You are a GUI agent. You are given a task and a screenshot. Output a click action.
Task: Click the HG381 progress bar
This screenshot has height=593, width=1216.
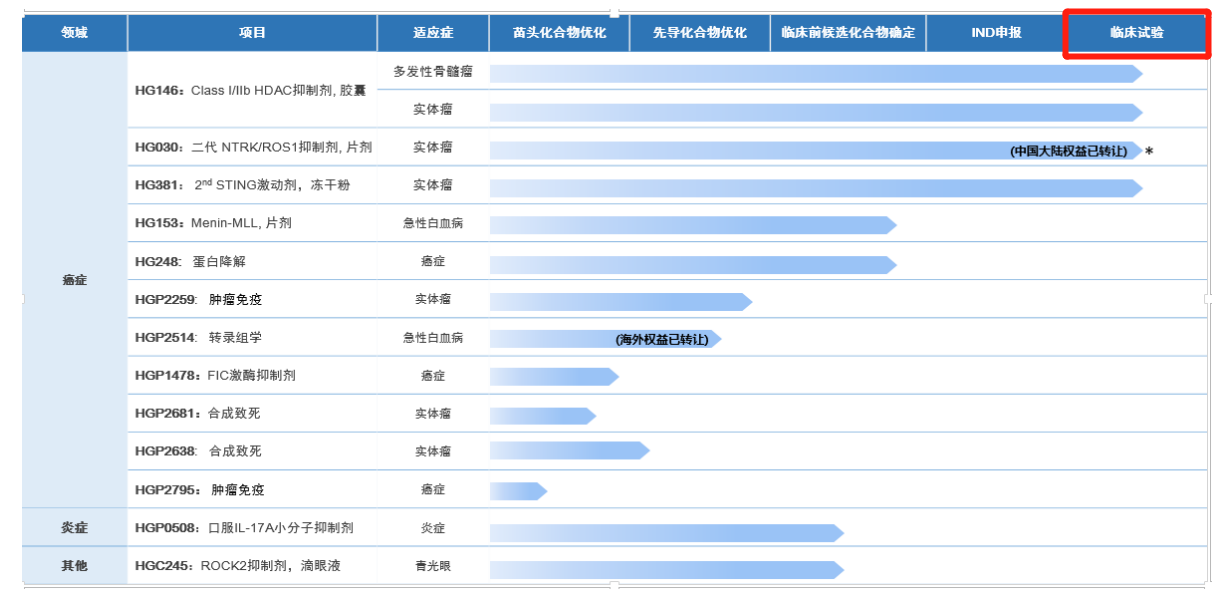pos(816,188)
